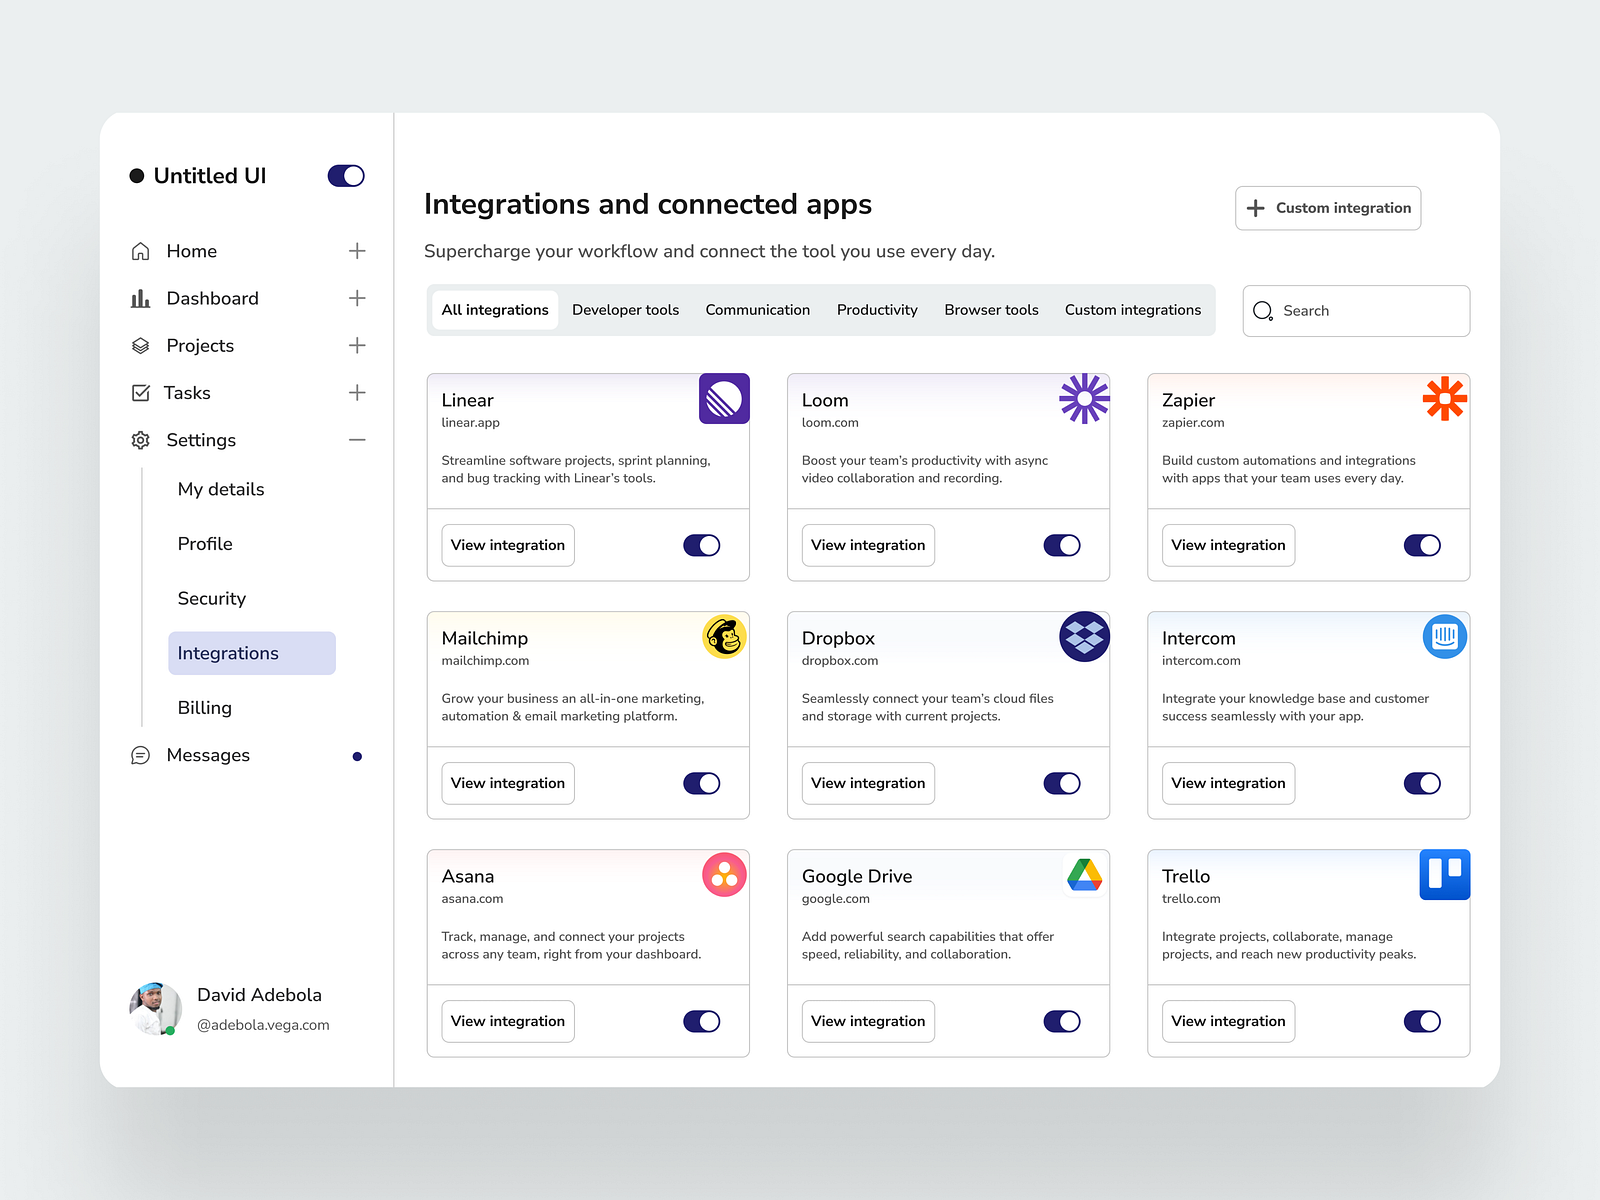Image resolution: width=1600 pixels, height=1200 pixels.
Task: Open Messages in the sidebar
Action: click(208, 755)
